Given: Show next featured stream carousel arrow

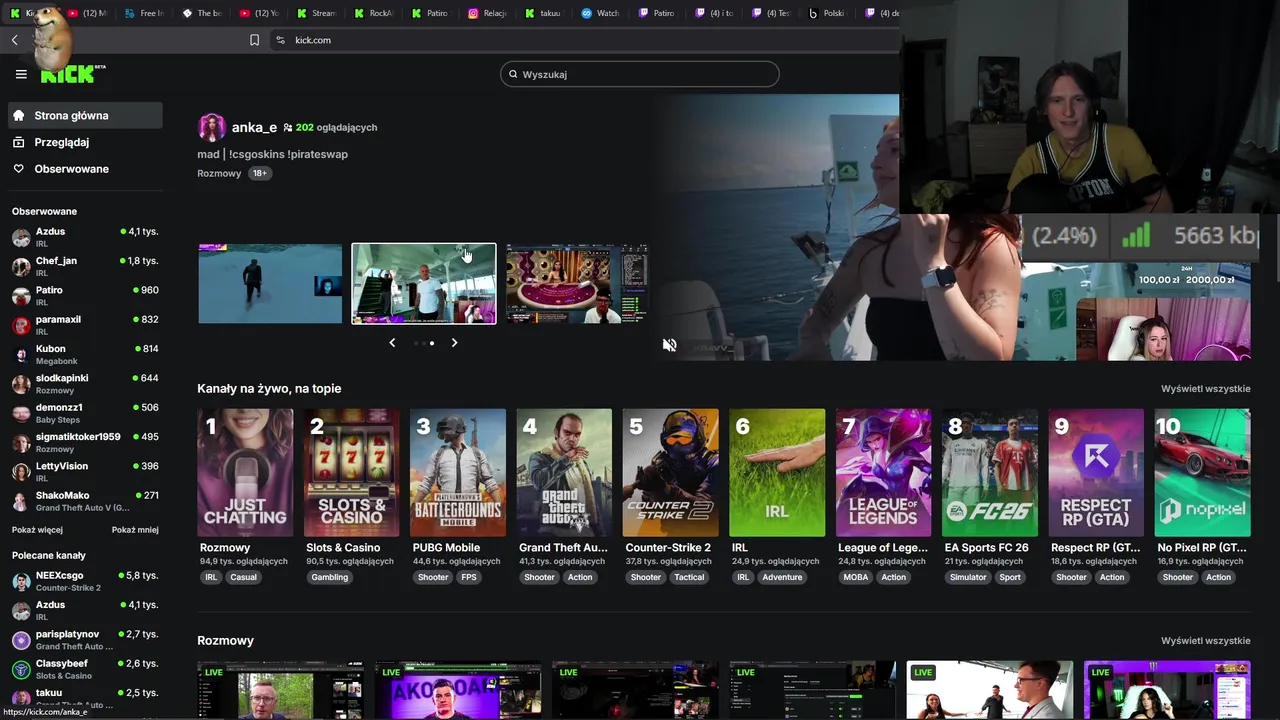Looking at the screenshot, I should point(454,343).
